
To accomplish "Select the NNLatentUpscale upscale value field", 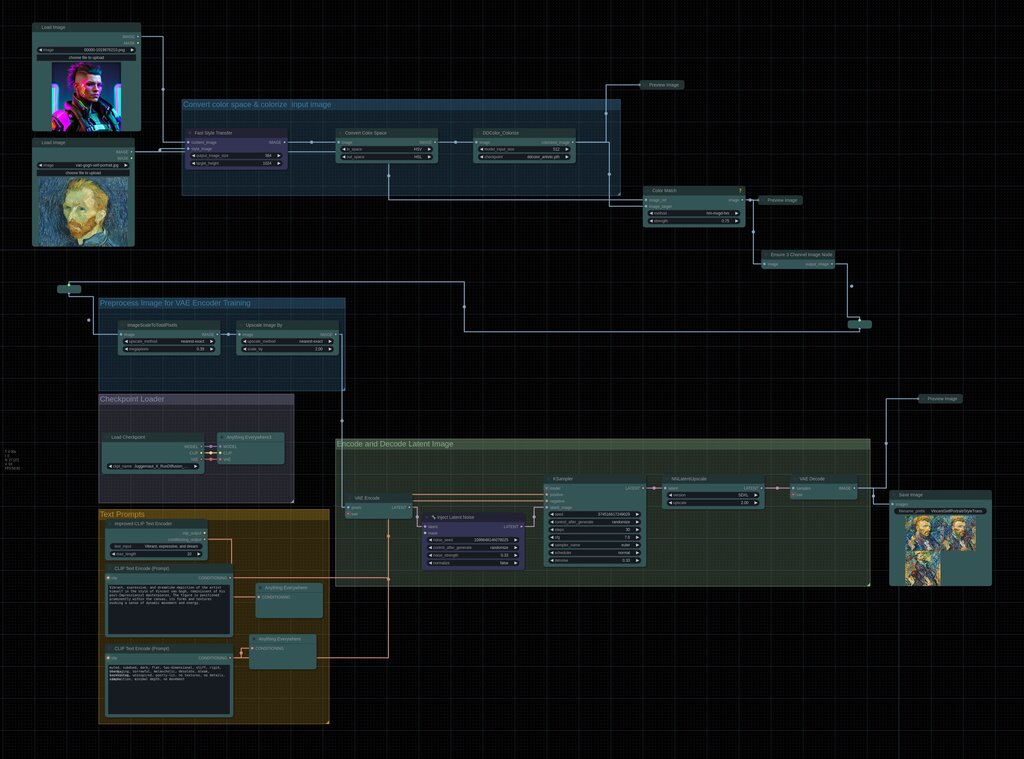I will (712, 503).
